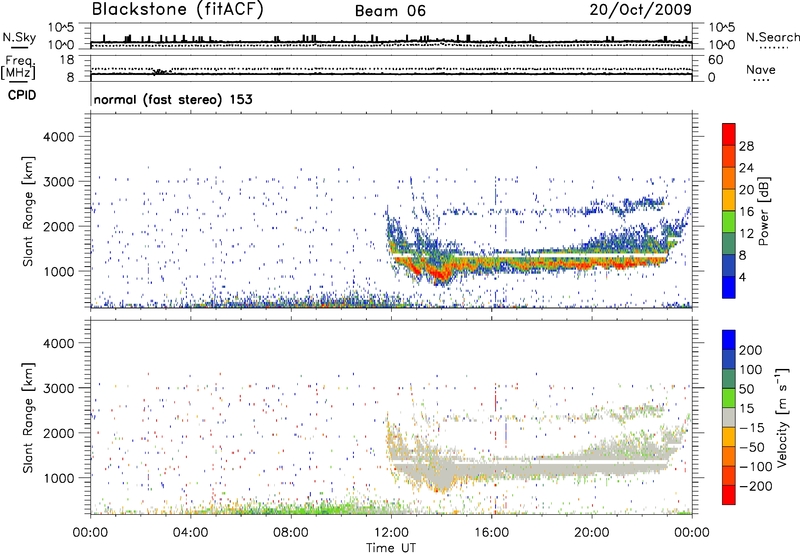
Task: Click the 'CPID' label
Action: tap(22, 95)
